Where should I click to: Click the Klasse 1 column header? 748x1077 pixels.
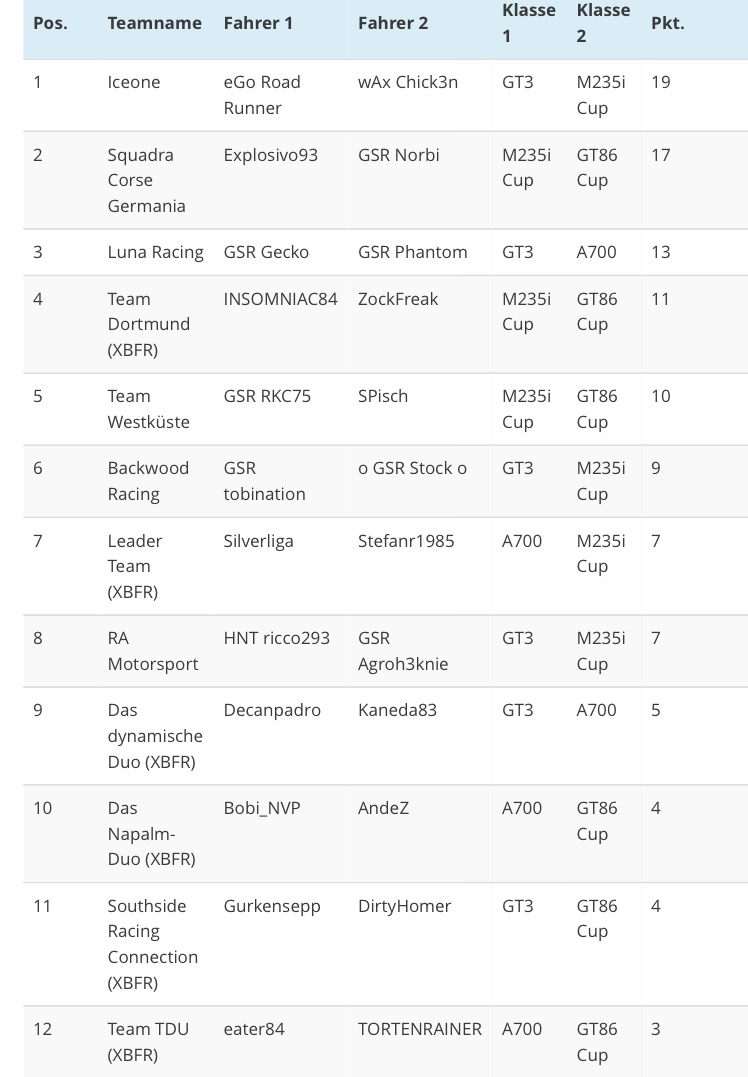(528, 22)
